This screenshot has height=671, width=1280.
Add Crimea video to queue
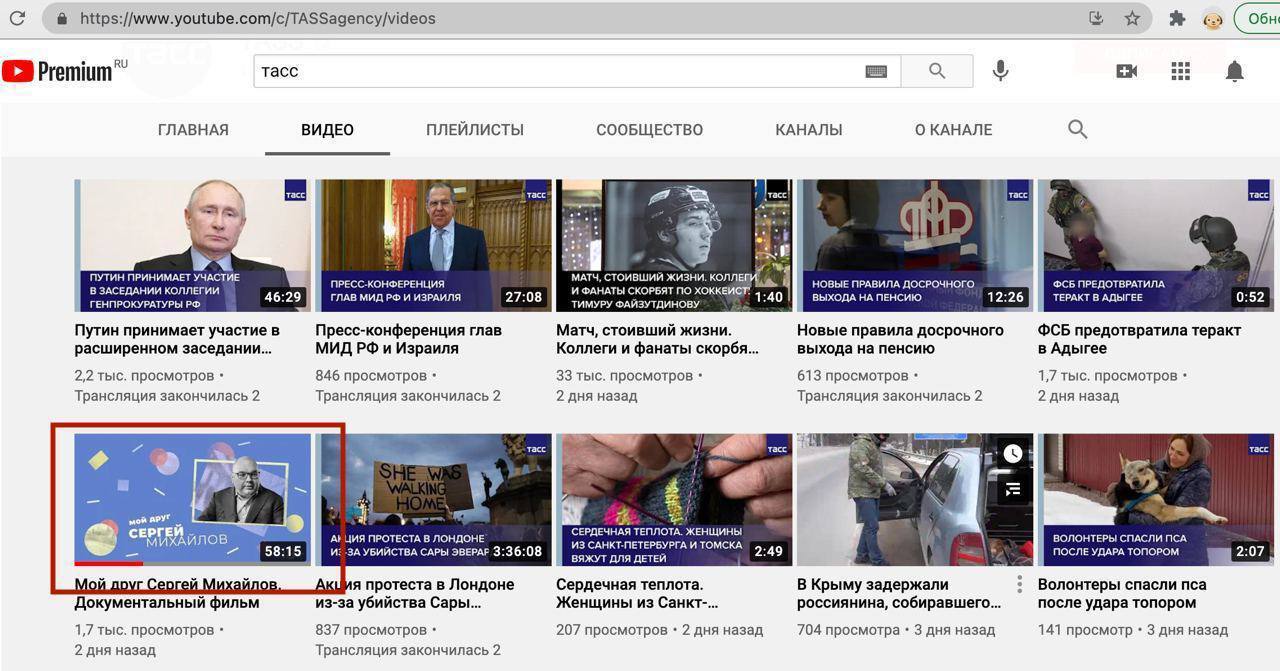(1013, 489)
